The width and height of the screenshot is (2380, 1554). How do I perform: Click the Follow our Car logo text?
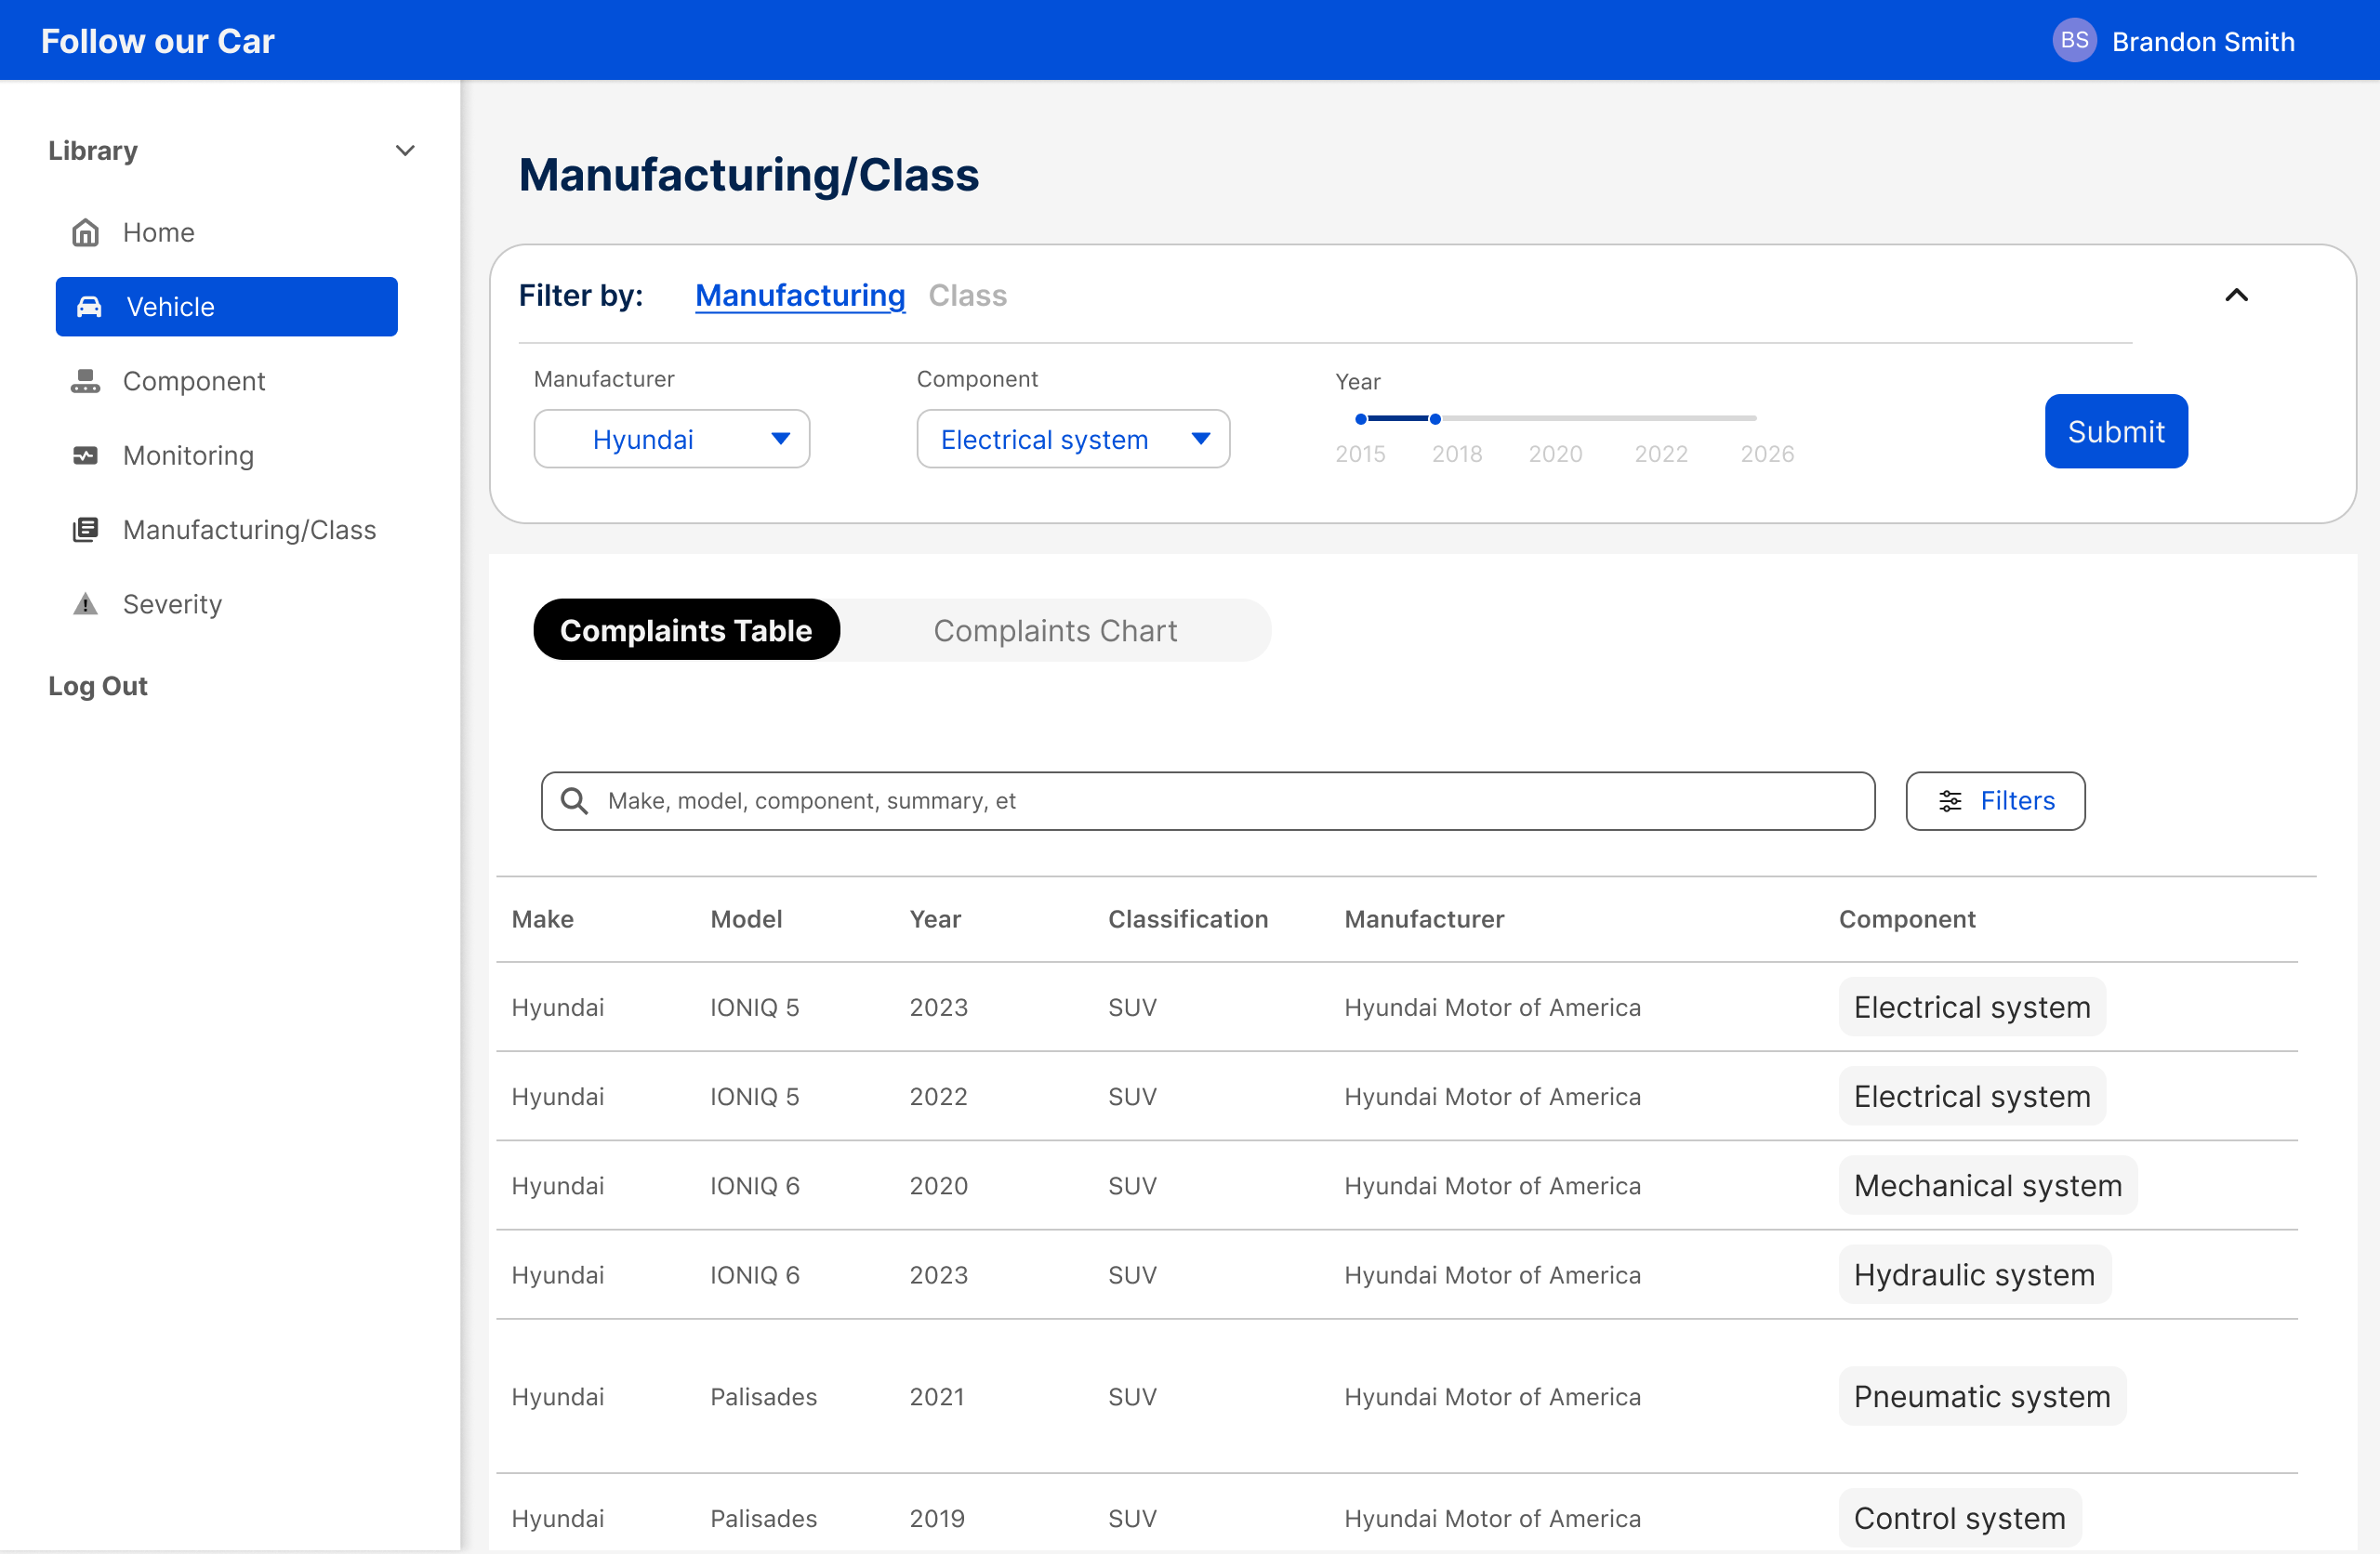(157, 41)
